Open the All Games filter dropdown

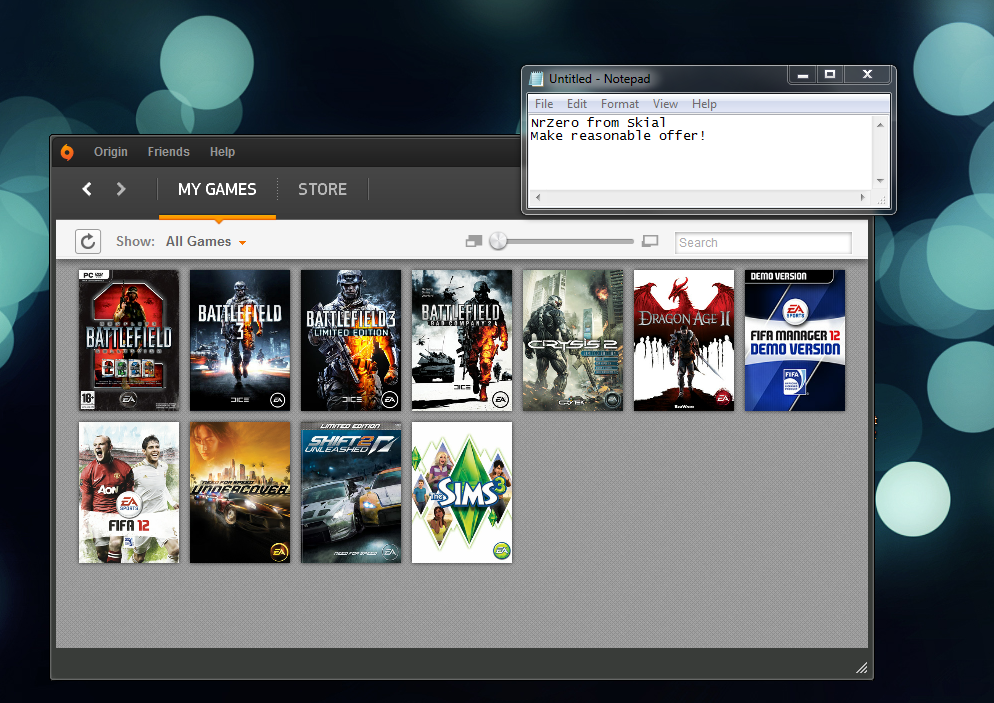[x=206, y=242]
